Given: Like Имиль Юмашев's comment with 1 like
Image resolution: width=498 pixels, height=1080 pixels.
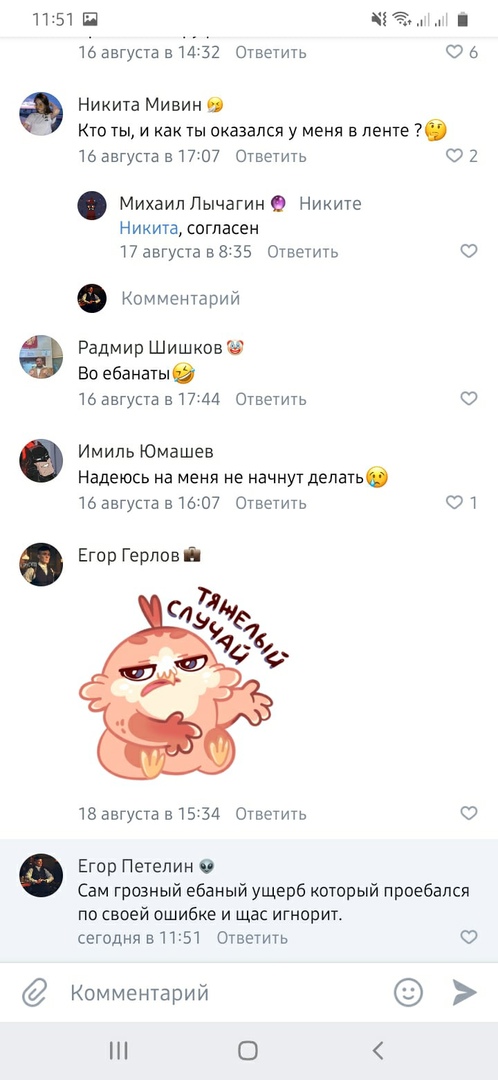Looking at the screenshot, I should point(461,502).
